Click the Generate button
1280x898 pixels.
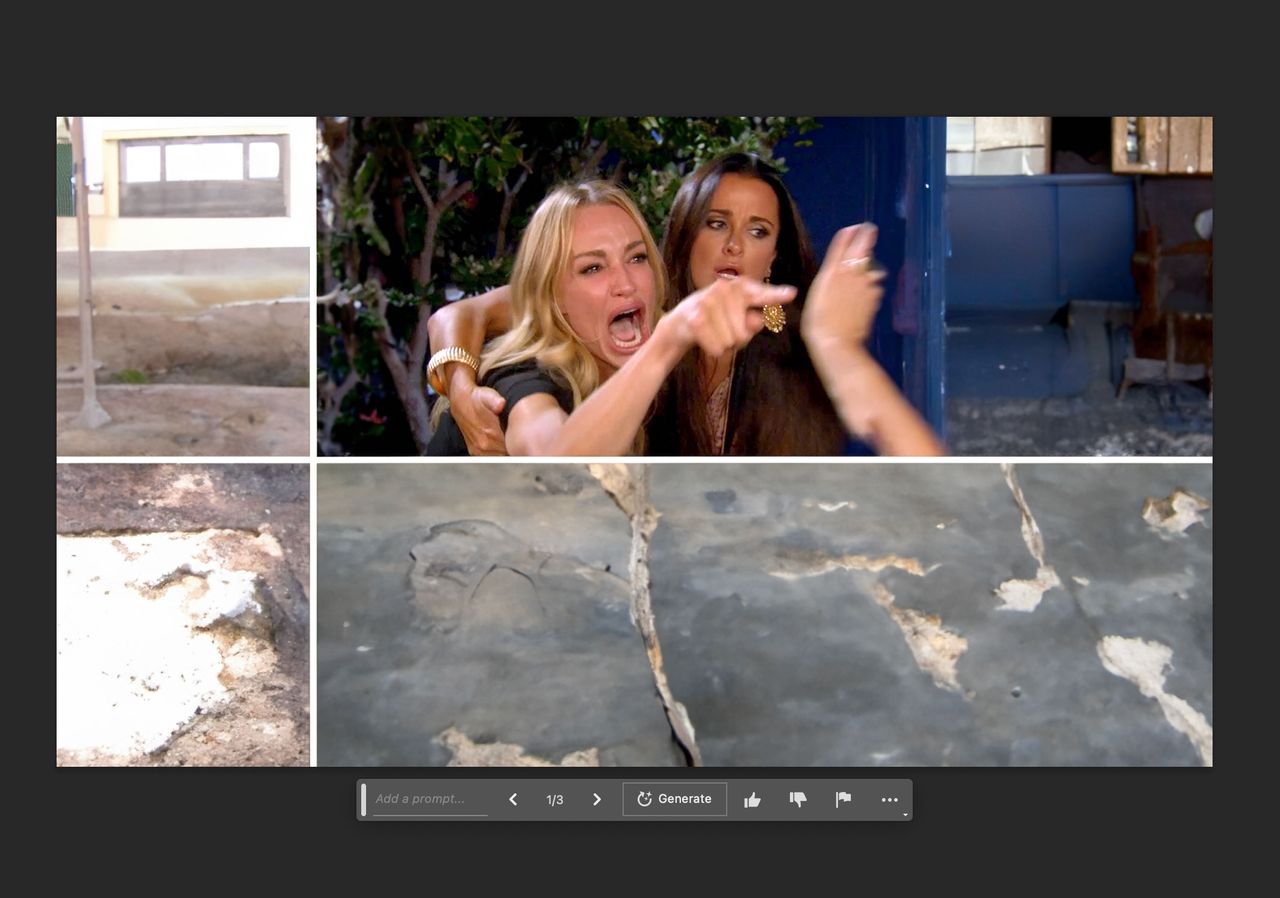tap(675, 799)
